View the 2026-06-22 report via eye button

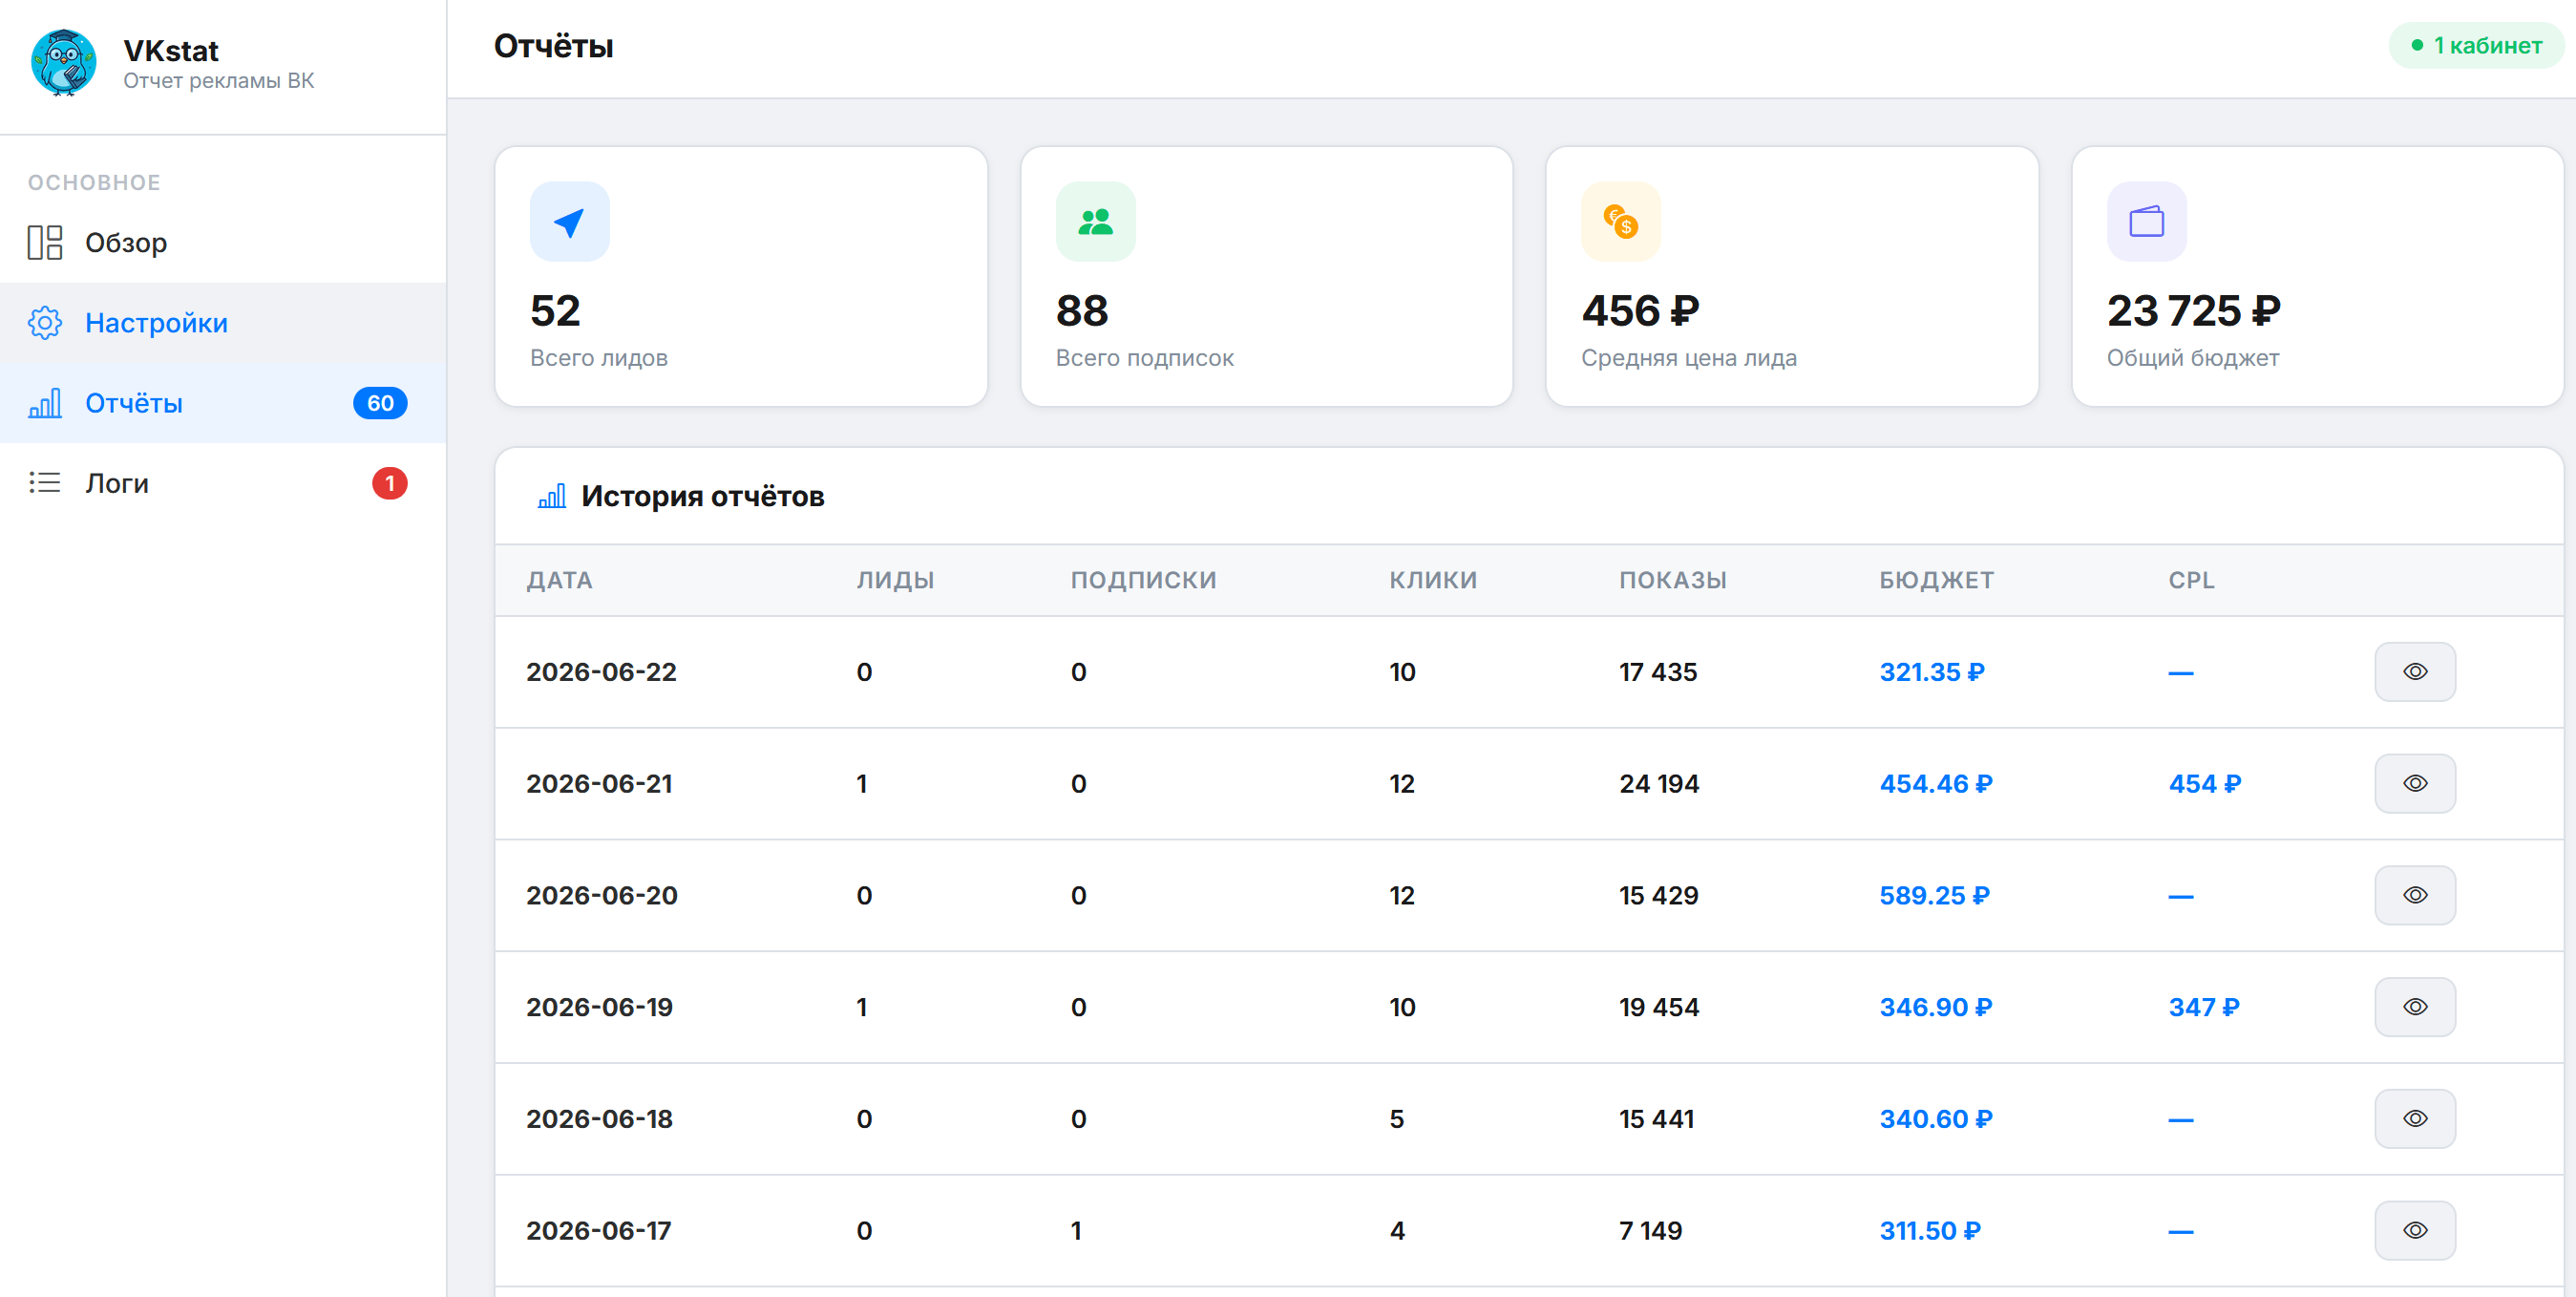pyautogui.click(x=2414, y=672)
